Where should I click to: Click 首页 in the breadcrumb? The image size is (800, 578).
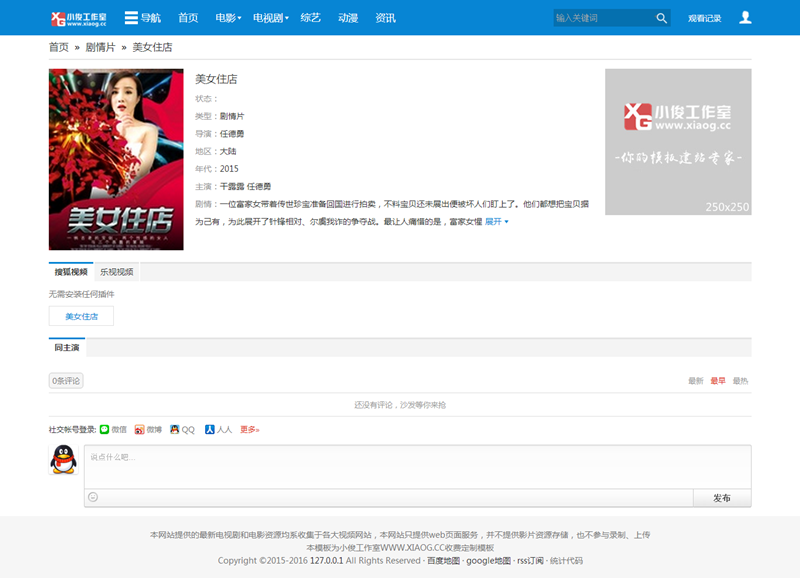point(59,47)
